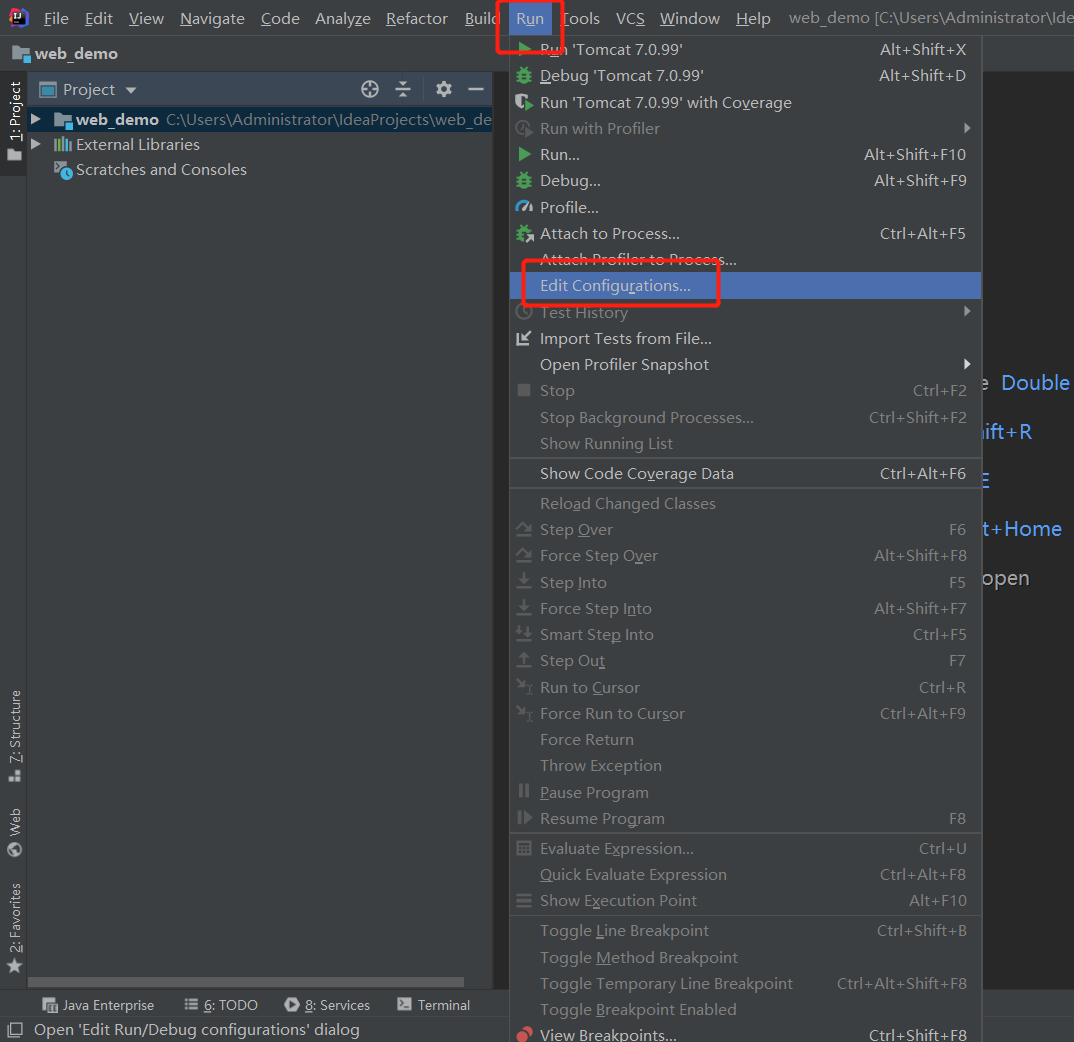Close the highlighted Run menu
1074x1042 pixels.
pos(529,18)
